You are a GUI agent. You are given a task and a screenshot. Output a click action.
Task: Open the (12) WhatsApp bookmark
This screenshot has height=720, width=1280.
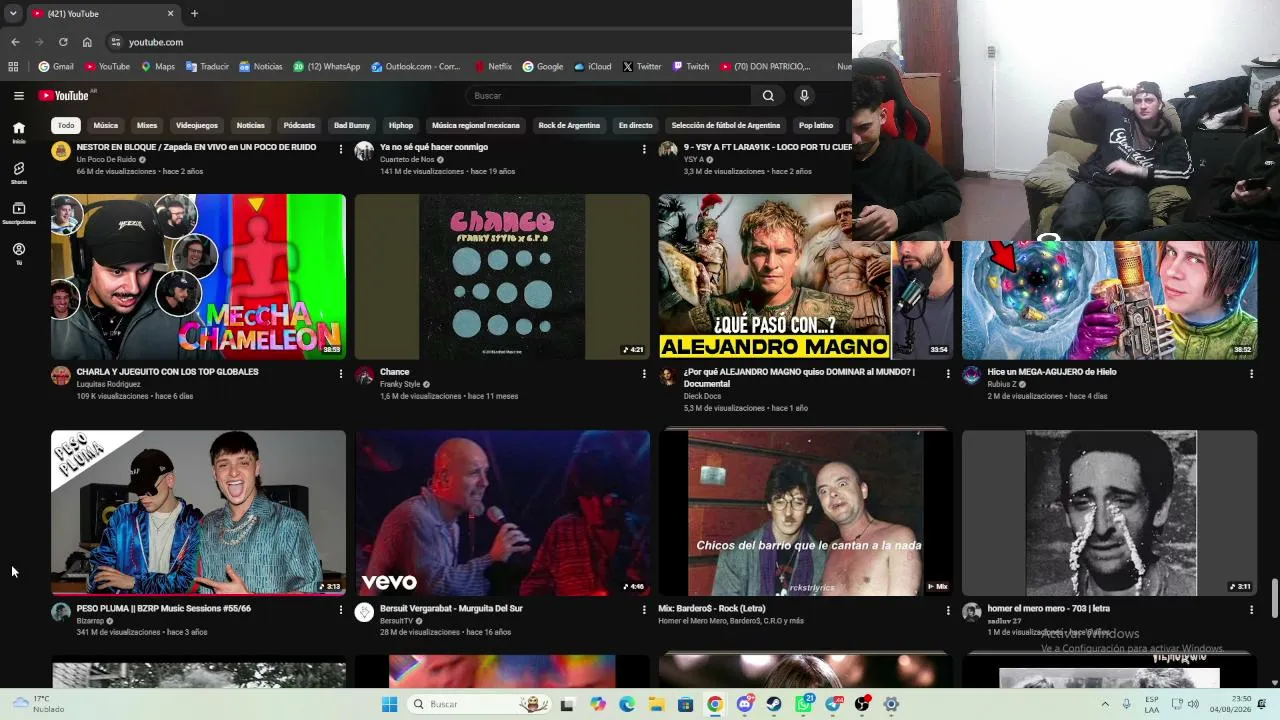327,67
